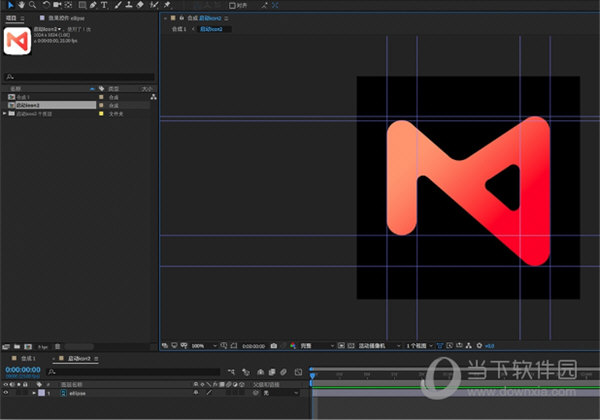Image resolution: width=600 pixels, height=420 pixels.
Task: Click the 8 bpc color depth button
Action: (43, 347)
